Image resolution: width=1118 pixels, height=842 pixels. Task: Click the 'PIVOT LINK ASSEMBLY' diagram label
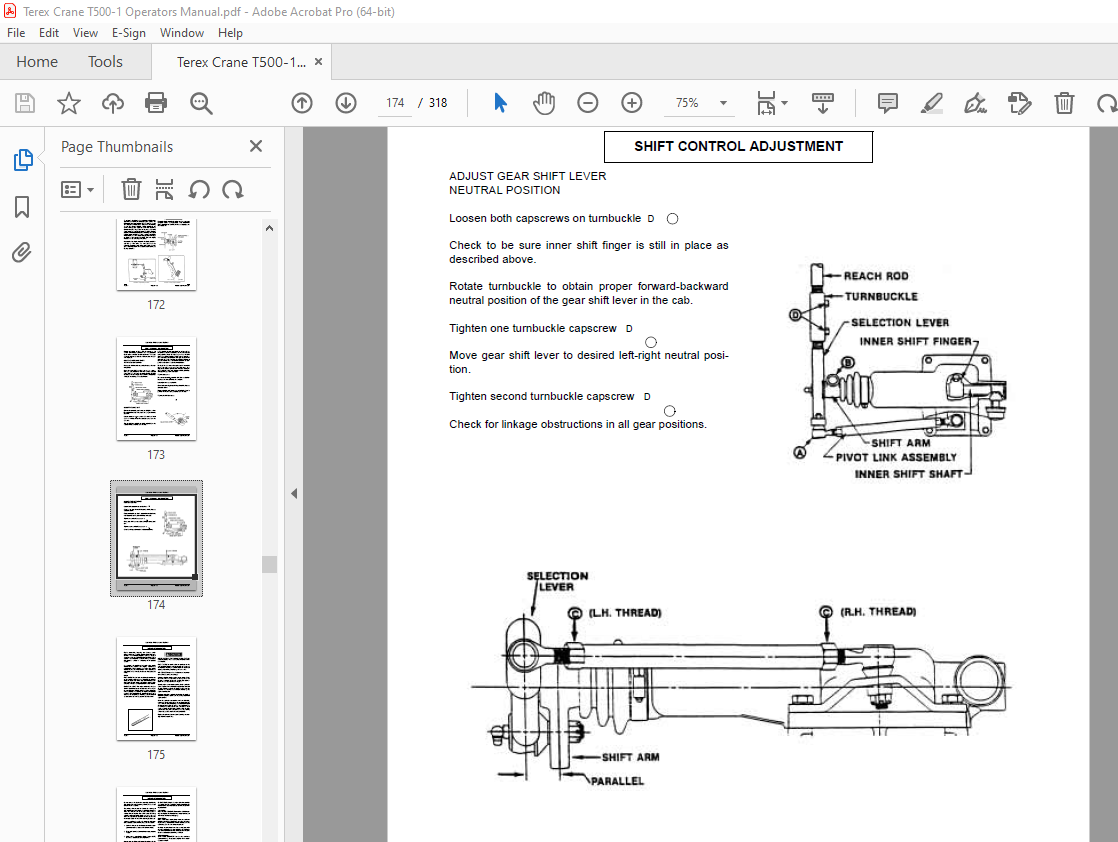(x=896, y=457)
